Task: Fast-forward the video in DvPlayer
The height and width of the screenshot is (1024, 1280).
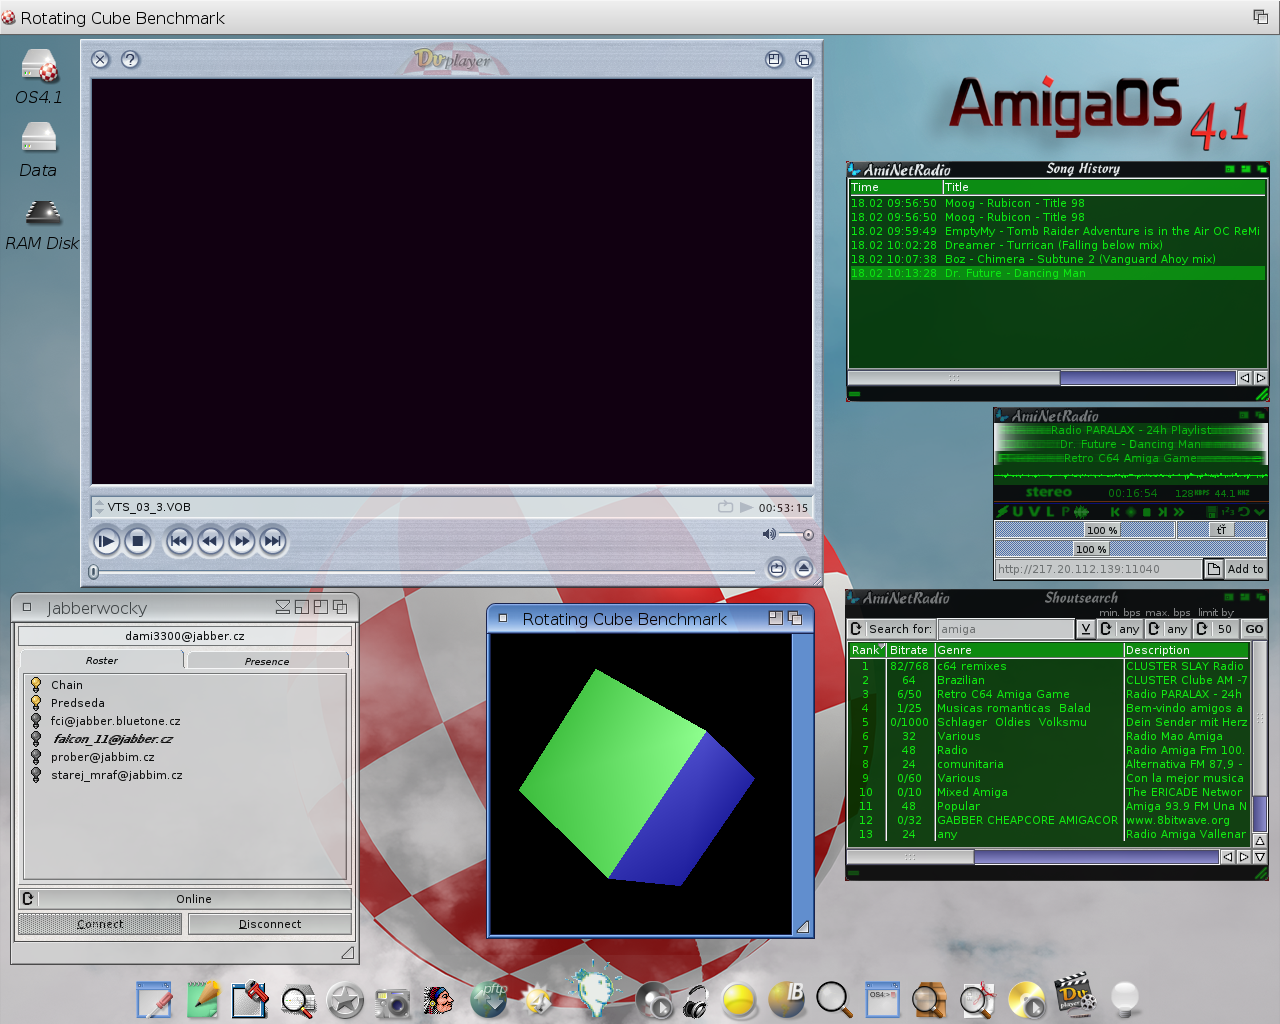Action: pos(242,541)
